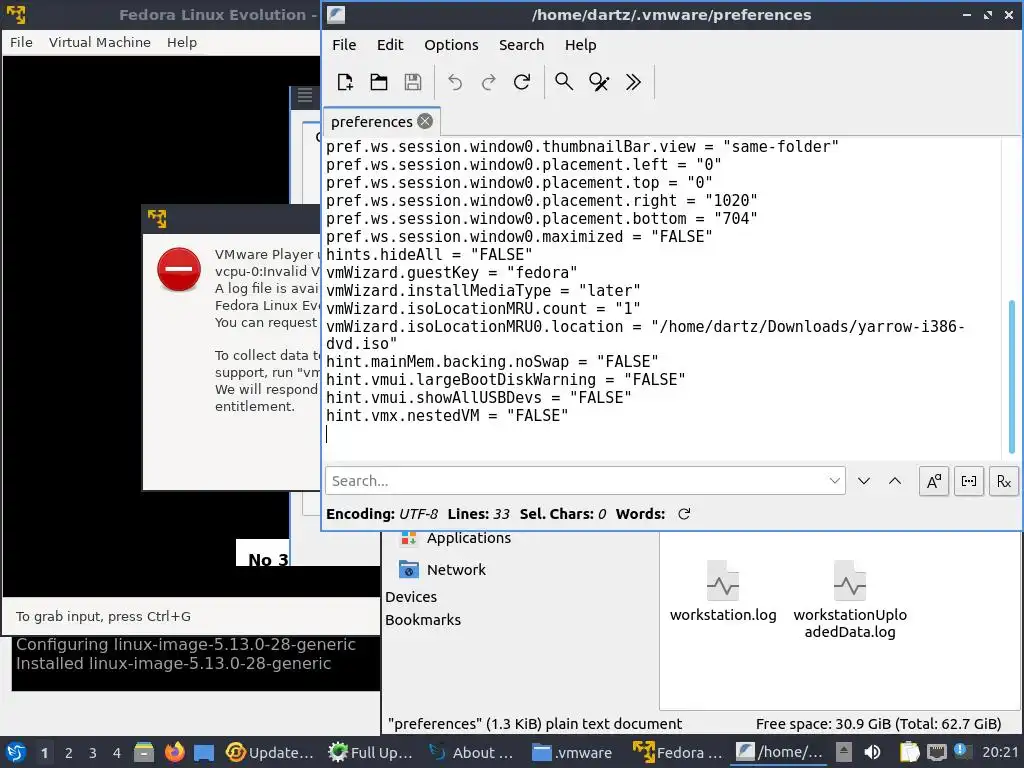Click the hamburger menu icon behind the editor
This screenshot has height=768, width=1024.
tap(305, 95)
